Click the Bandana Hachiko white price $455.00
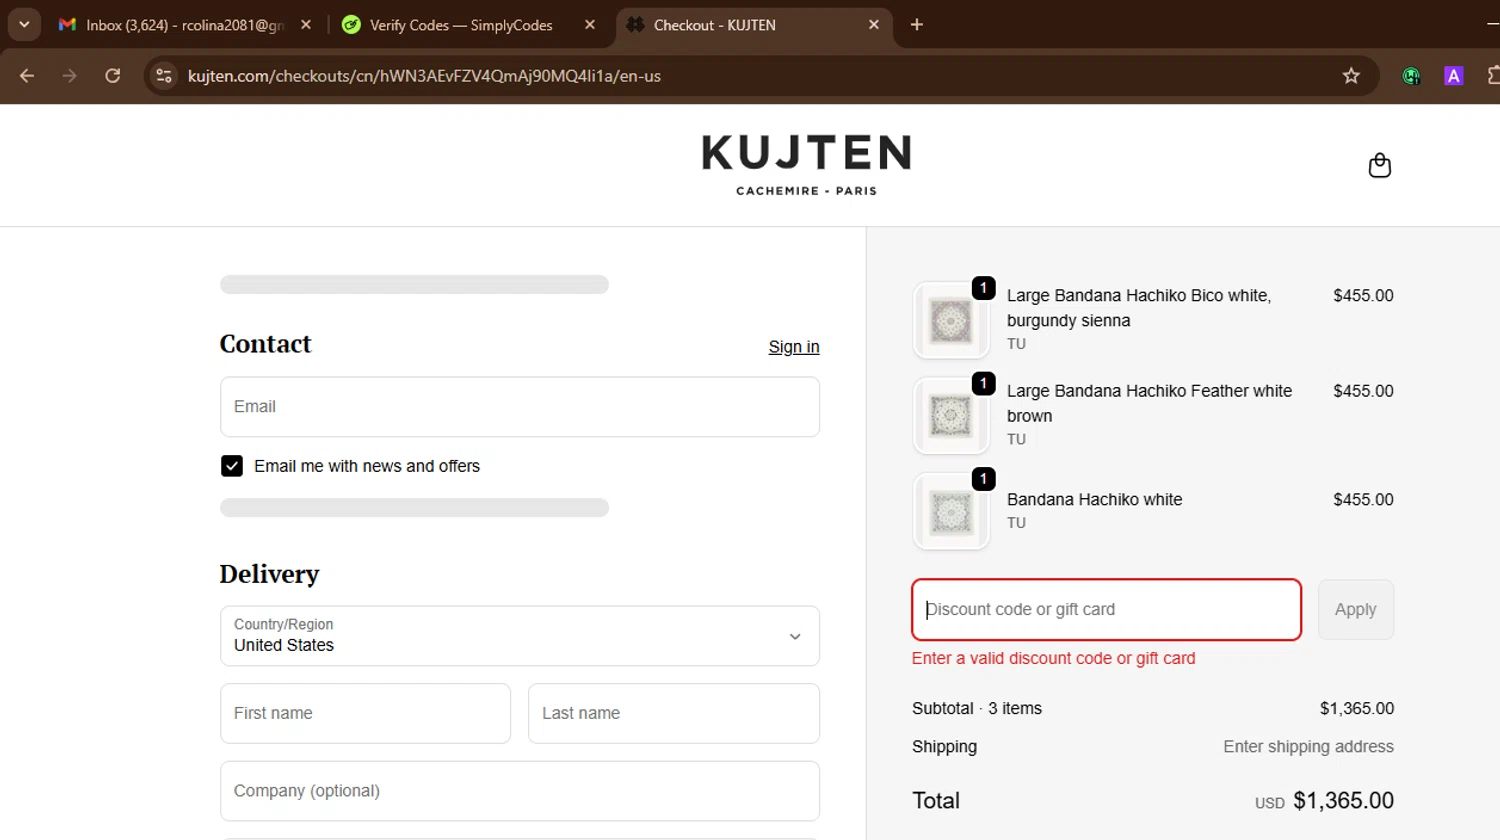 pyautogui.click(x=1363, y=499)
